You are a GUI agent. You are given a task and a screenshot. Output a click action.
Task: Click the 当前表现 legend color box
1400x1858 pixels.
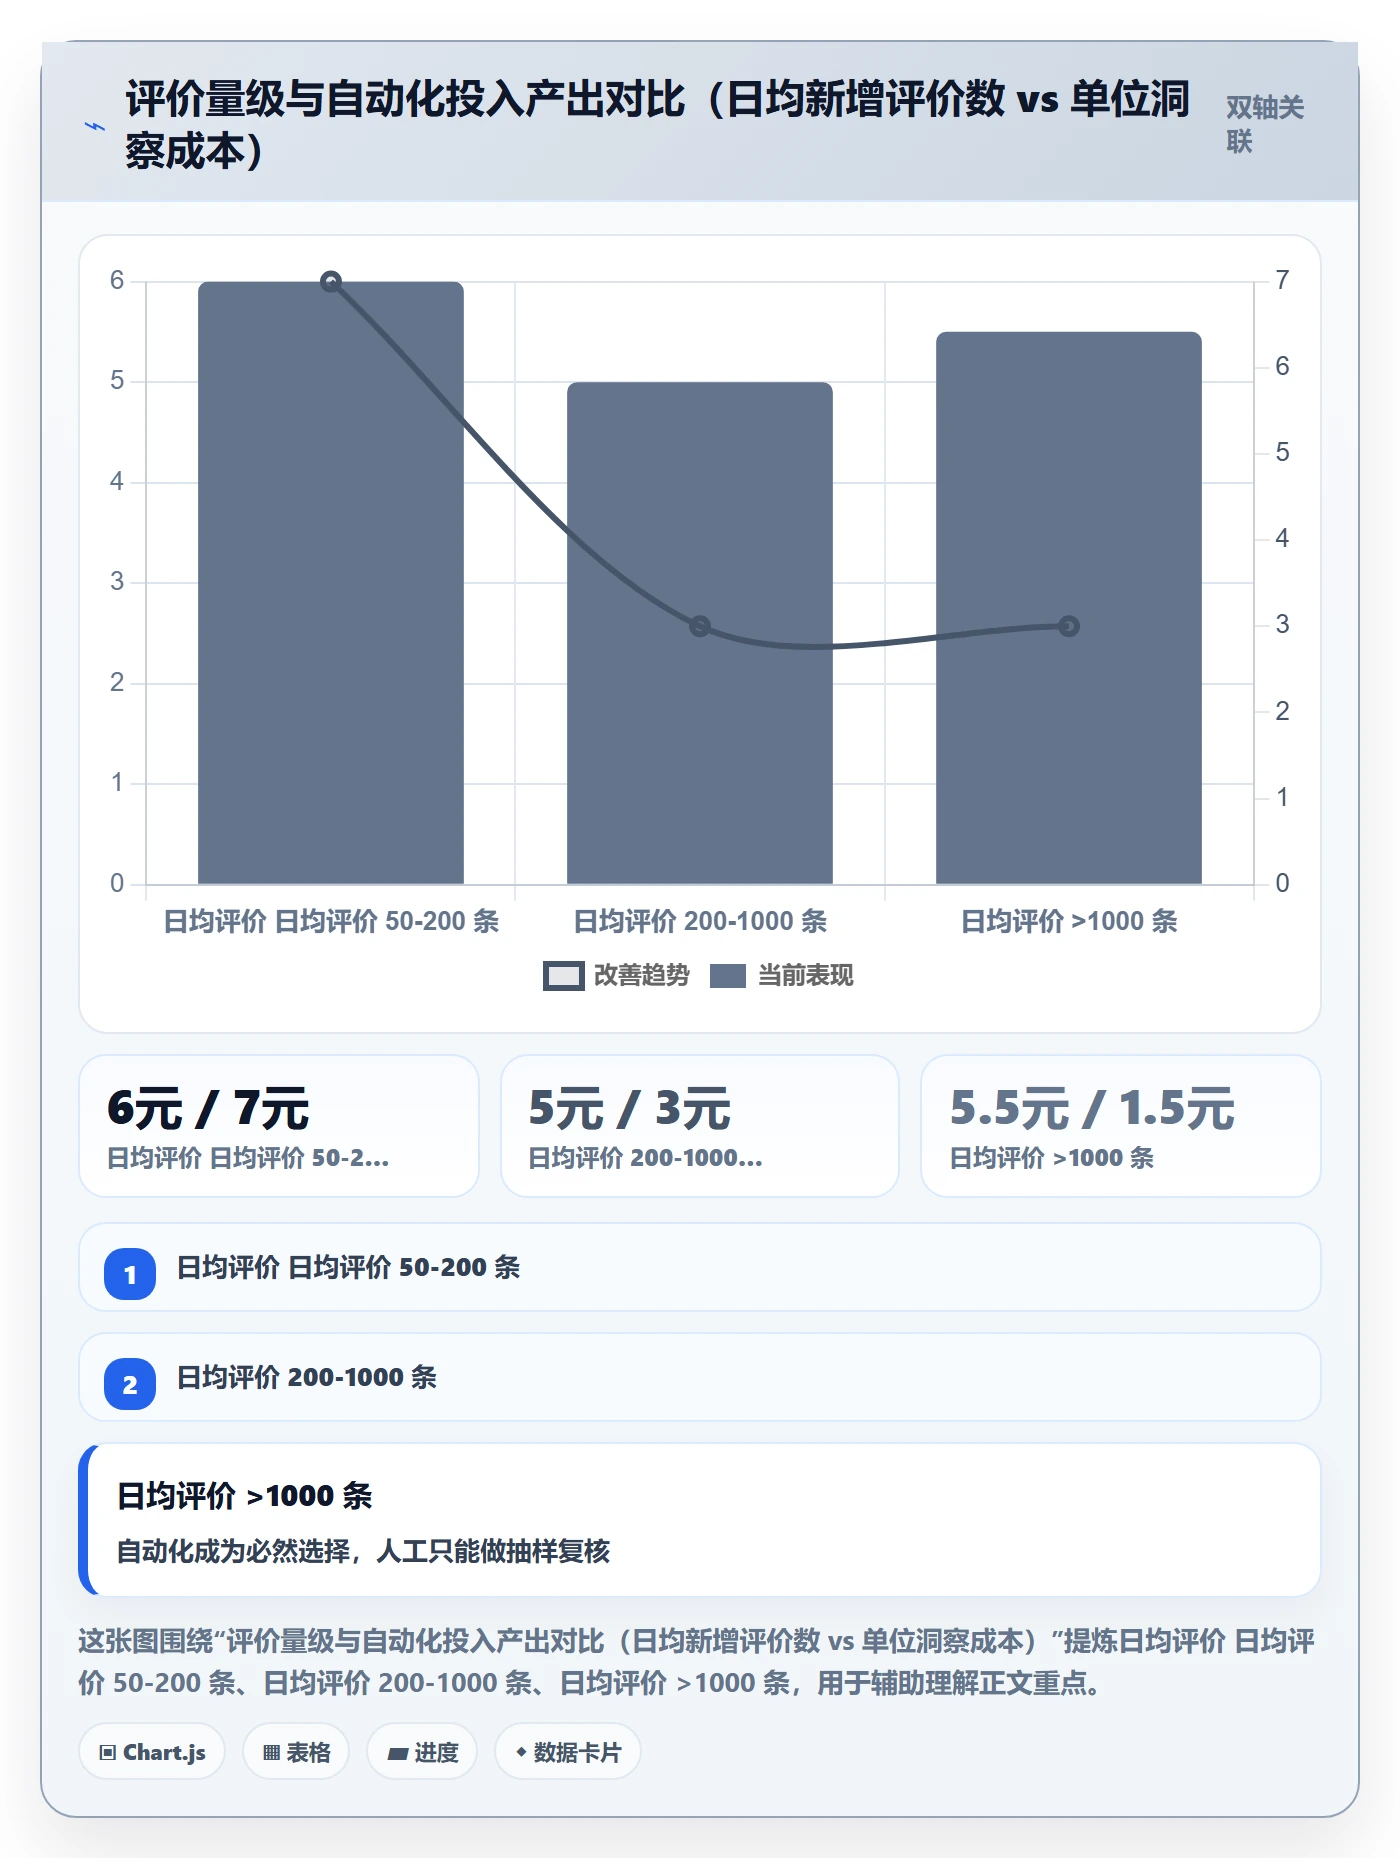click(728, 976)
